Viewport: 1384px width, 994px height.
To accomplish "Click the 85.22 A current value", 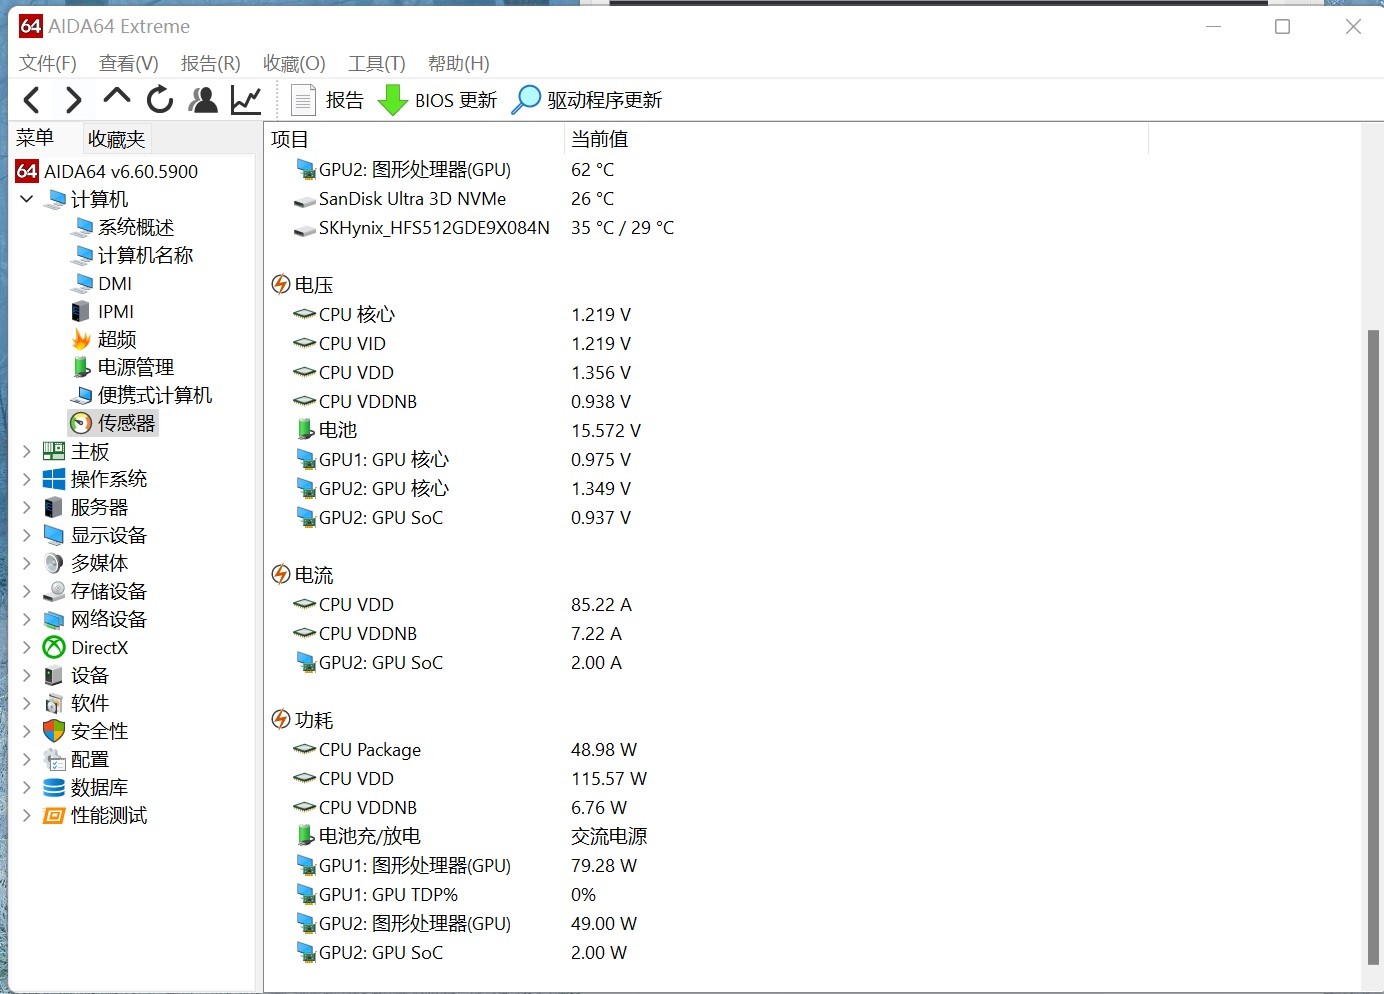I will [601, 604].
